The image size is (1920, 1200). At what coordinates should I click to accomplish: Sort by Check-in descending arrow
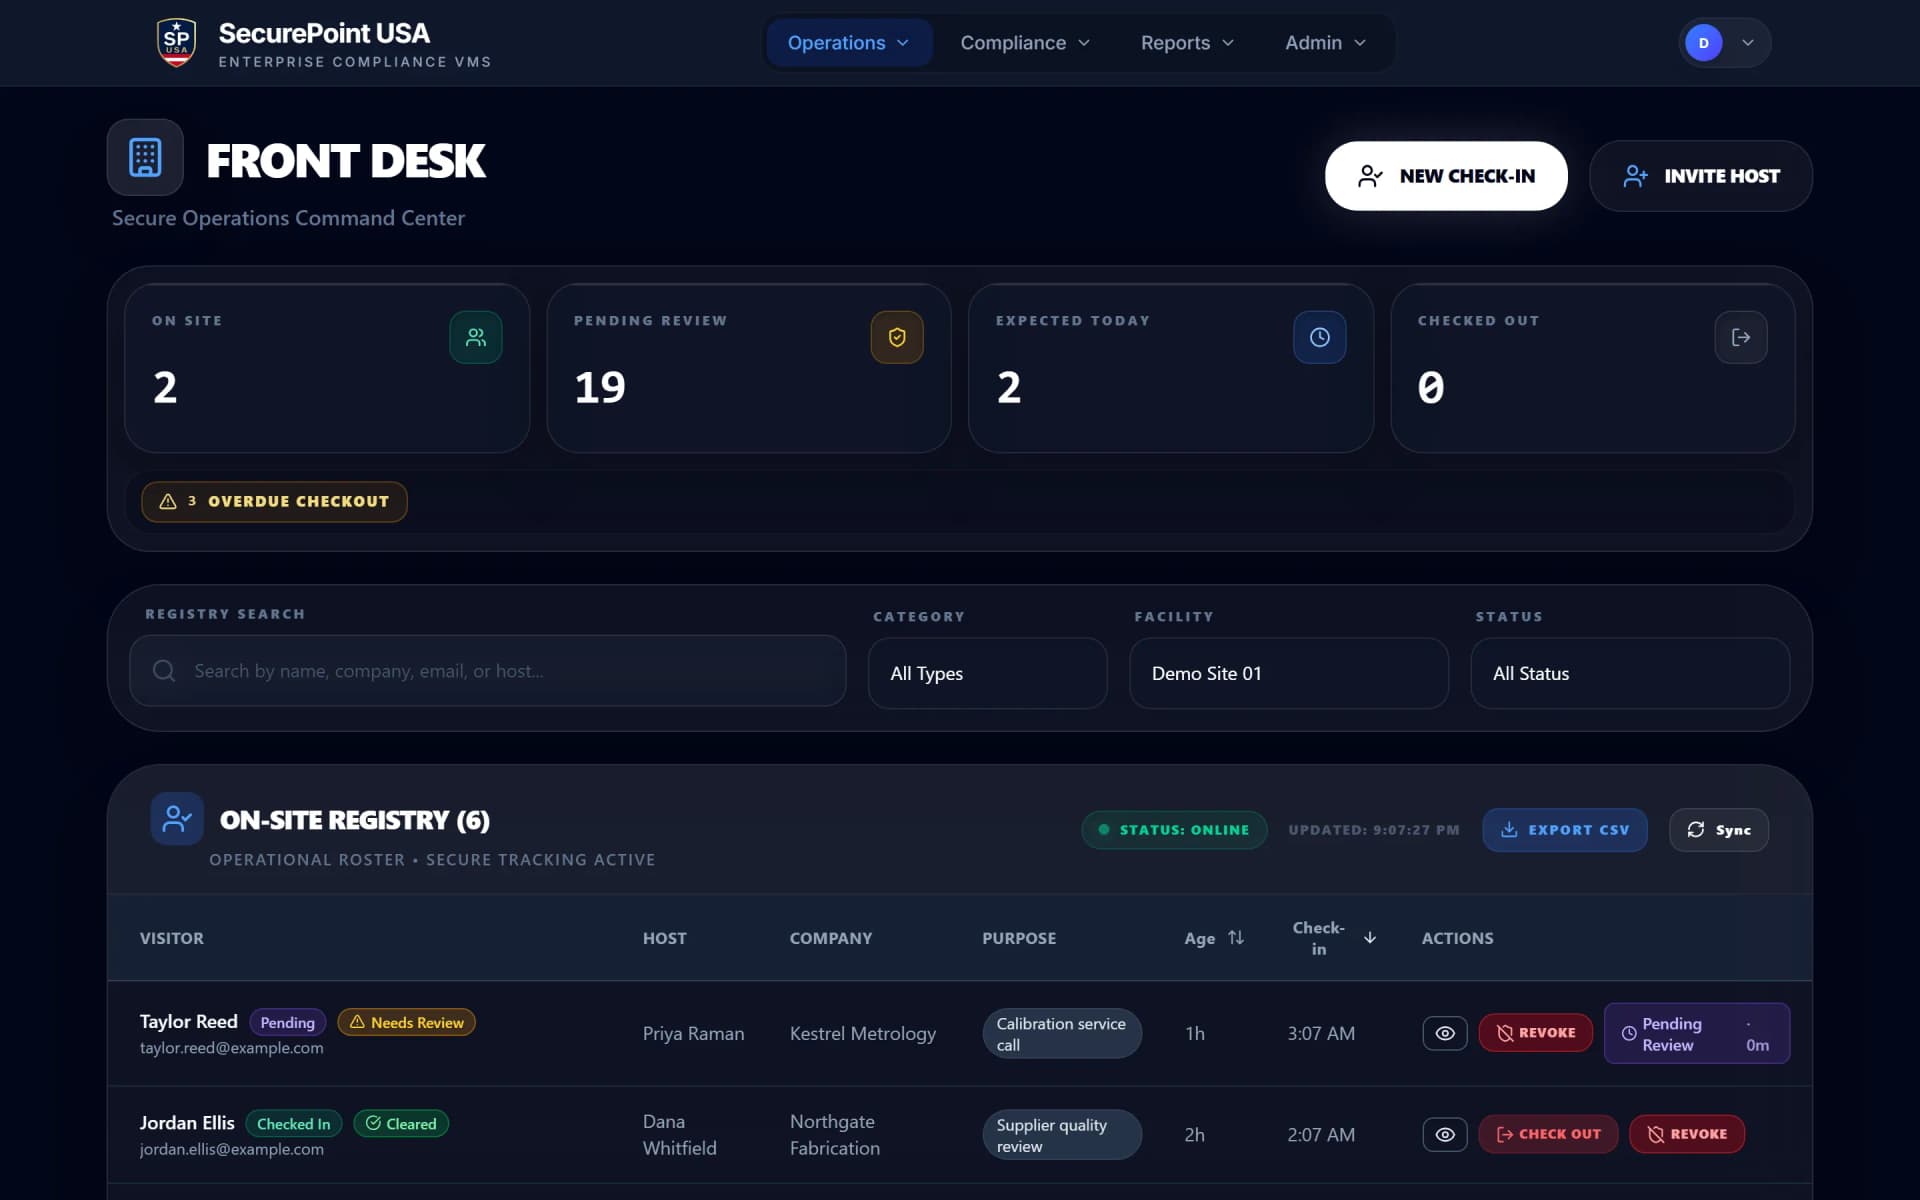(x=1370, y=937)
